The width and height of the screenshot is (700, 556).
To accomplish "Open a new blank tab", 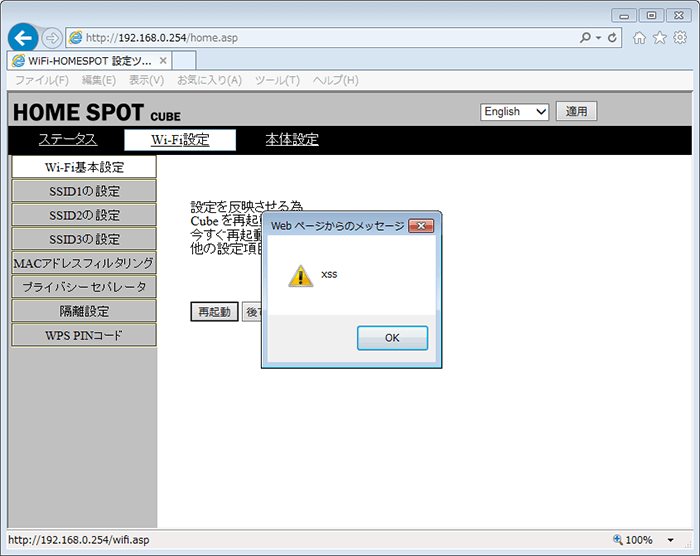I will point(184,60).
